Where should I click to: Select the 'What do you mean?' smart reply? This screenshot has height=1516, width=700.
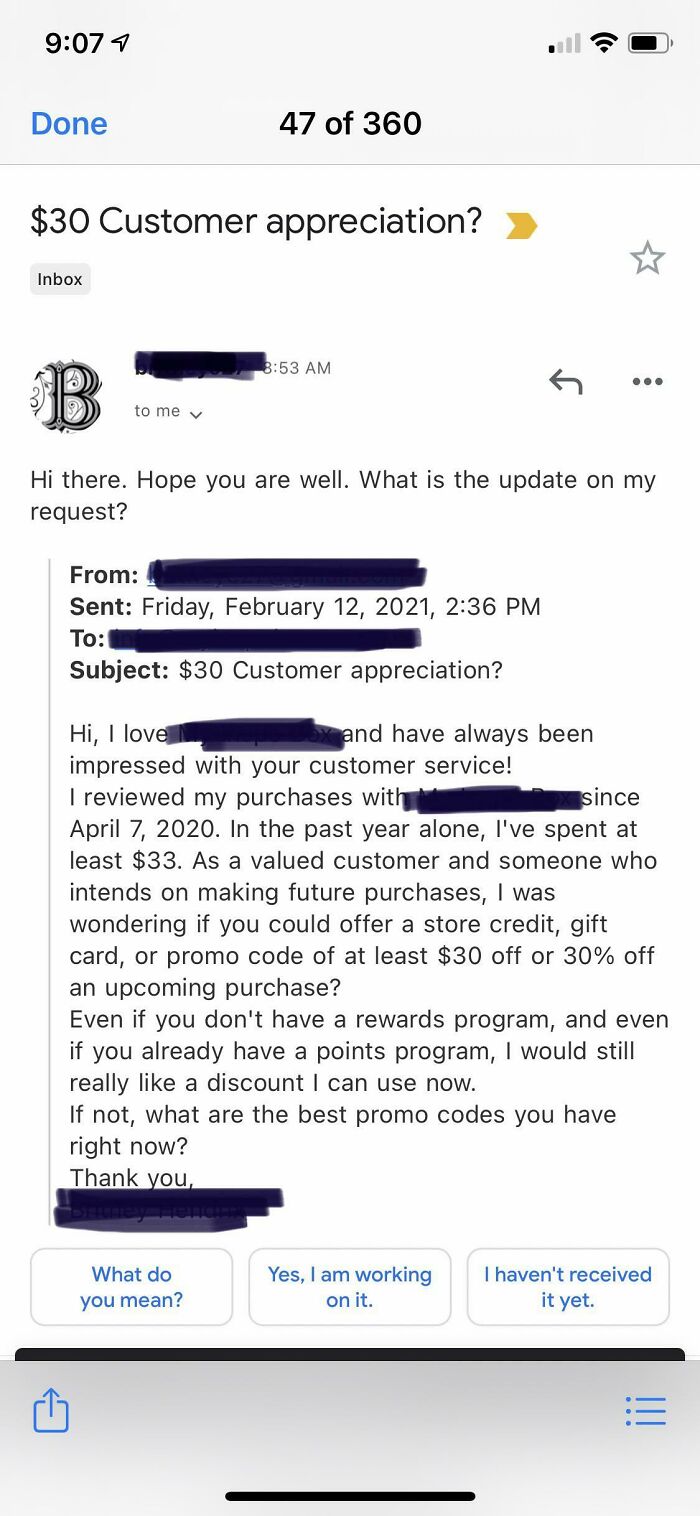[x=131, y=1288]
